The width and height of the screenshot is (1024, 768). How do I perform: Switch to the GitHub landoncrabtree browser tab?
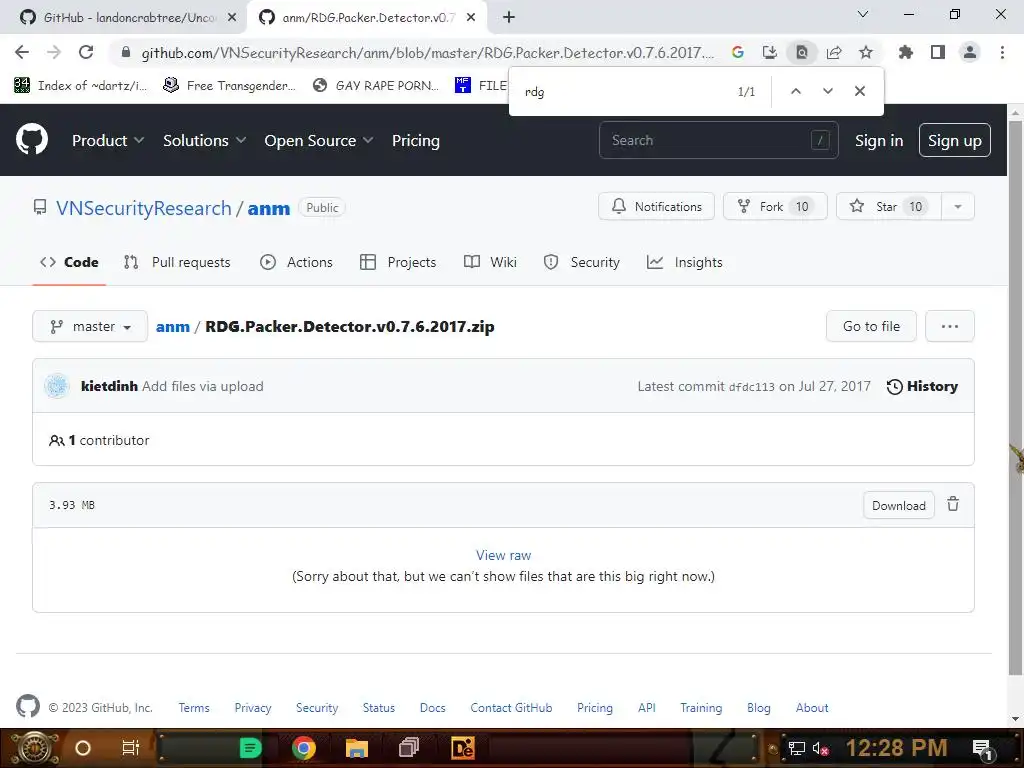click(123, 17)
